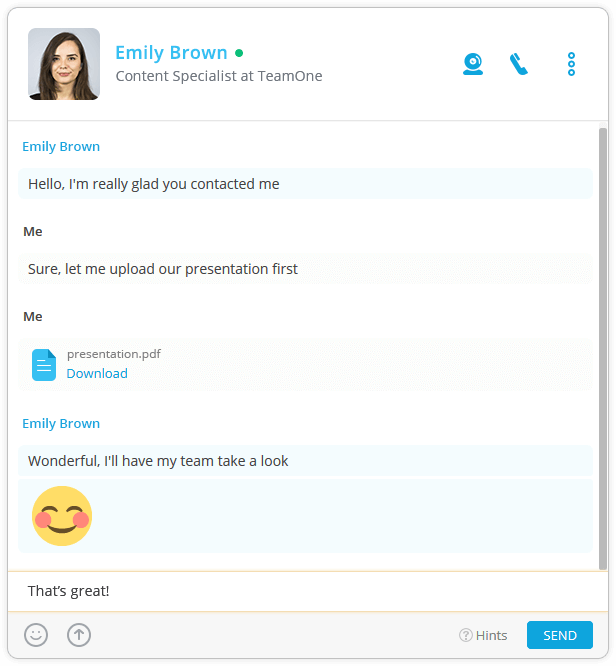Viewport: 616px width, 666px height.
Task: Click the presentation.pdf filename text
Action: pos(114,354)
